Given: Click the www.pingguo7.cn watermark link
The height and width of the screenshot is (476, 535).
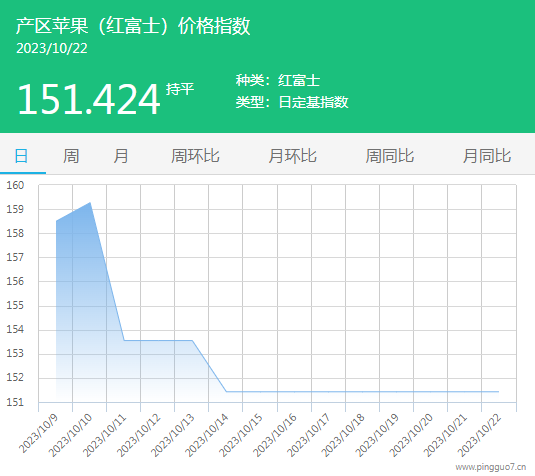Looking at the screenshot, I should 491,467.
